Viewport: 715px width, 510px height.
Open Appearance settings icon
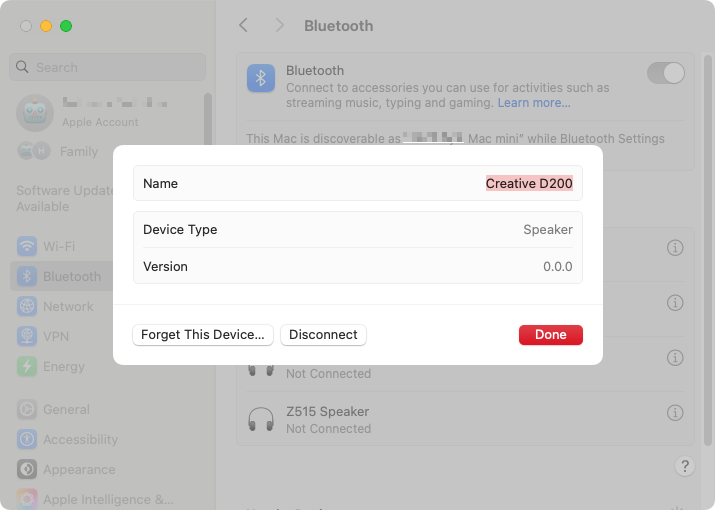(x=27, y=469)
